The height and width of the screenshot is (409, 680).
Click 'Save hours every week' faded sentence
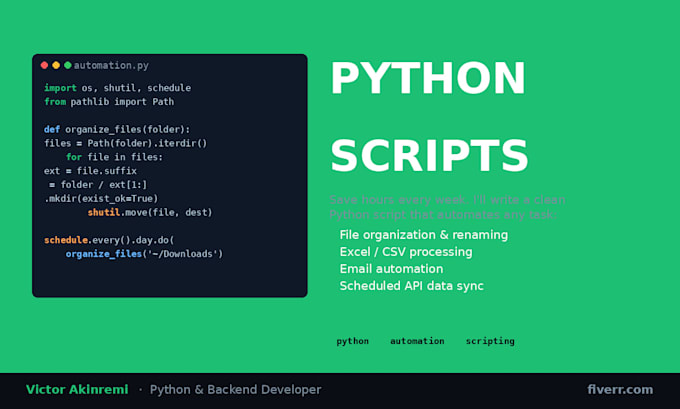(x=447, y=207)
